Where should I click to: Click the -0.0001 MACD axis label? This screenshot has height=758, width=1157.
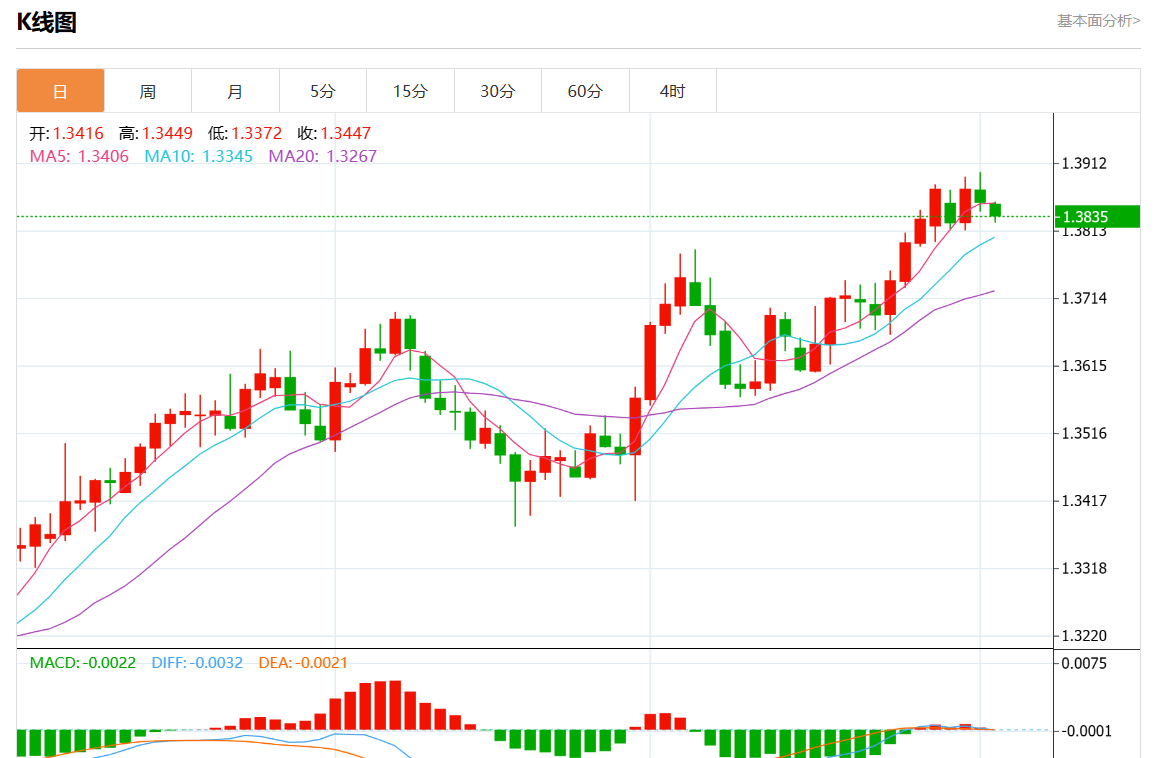[1084, 731]
